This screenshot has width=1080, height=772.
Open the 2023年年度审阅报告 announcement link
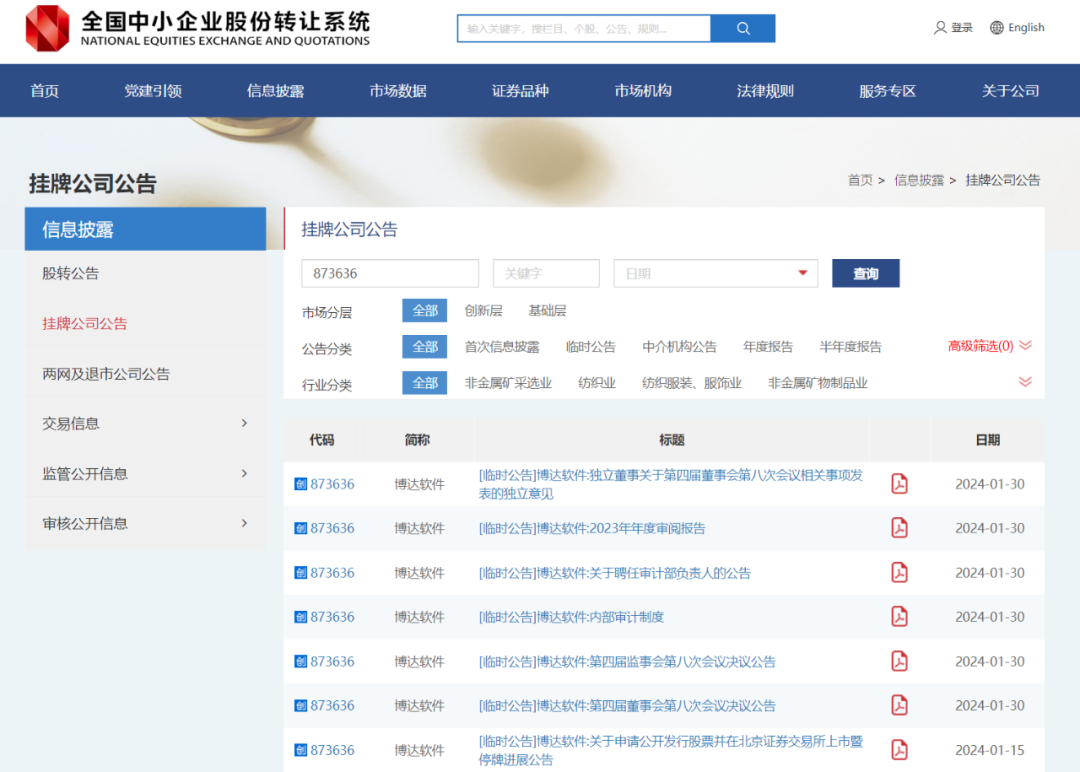(x=592, y=528)
